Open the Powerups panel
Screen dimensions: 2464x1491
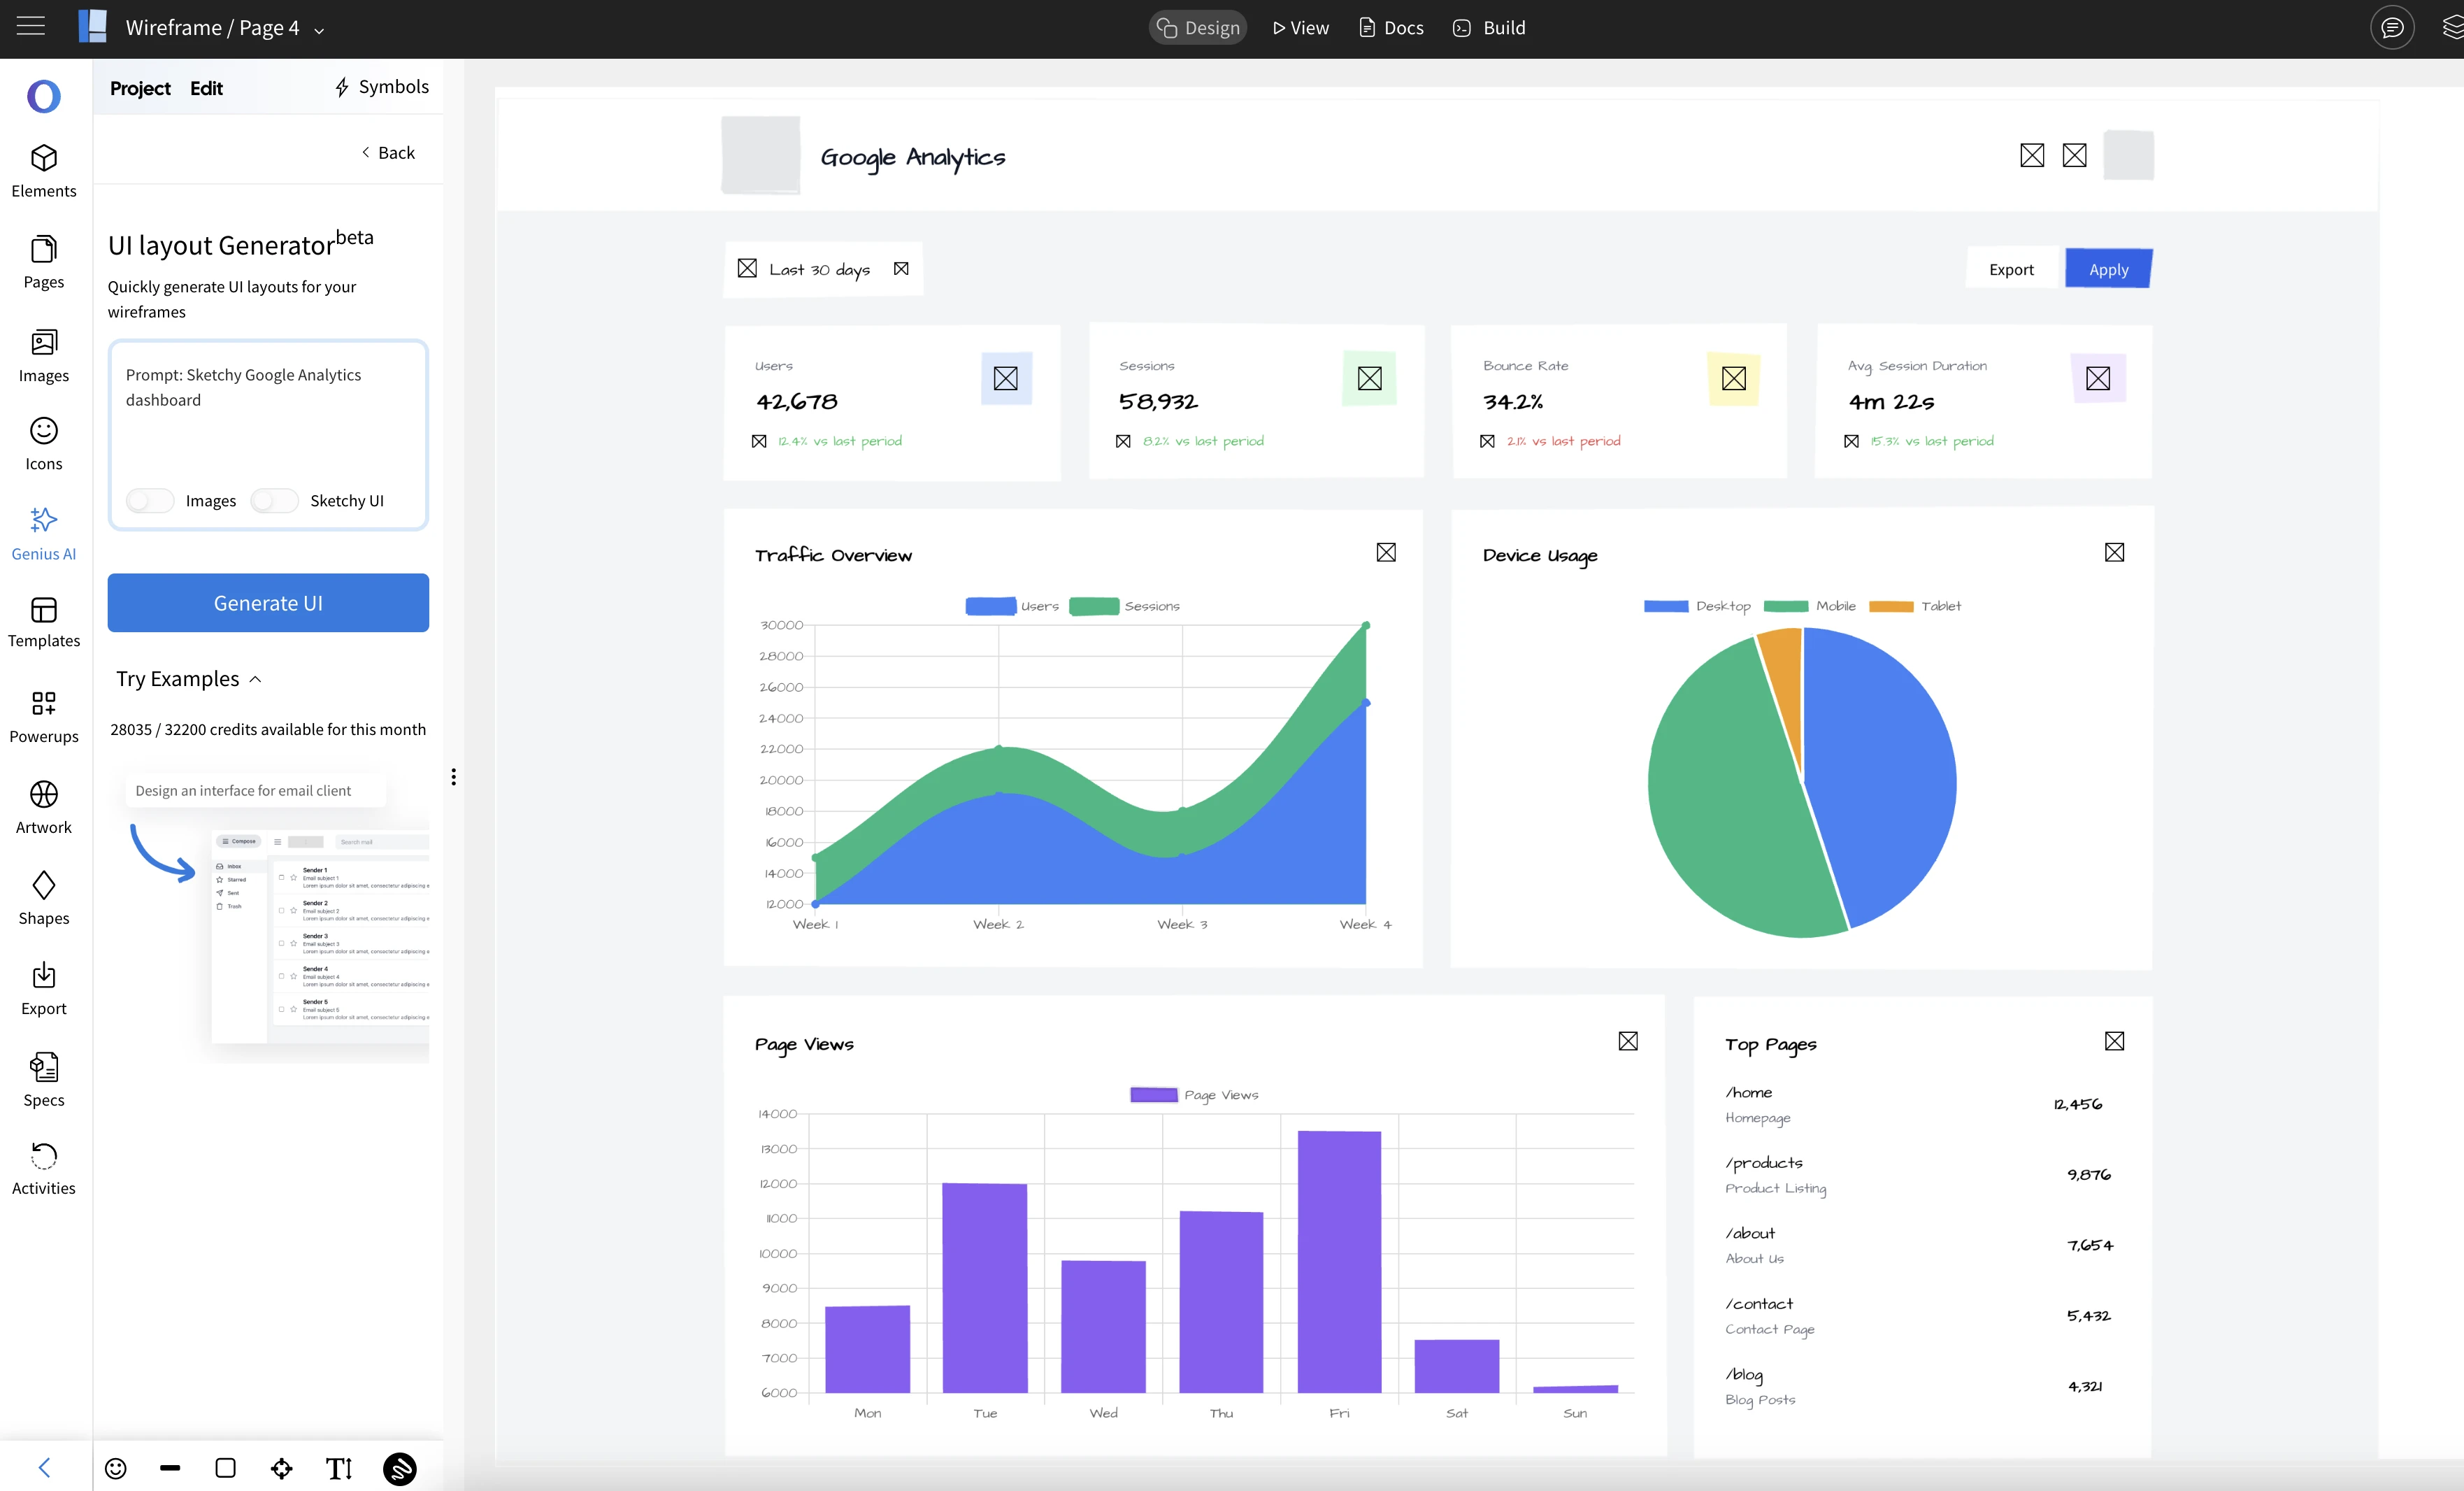[x=43, y=716]
